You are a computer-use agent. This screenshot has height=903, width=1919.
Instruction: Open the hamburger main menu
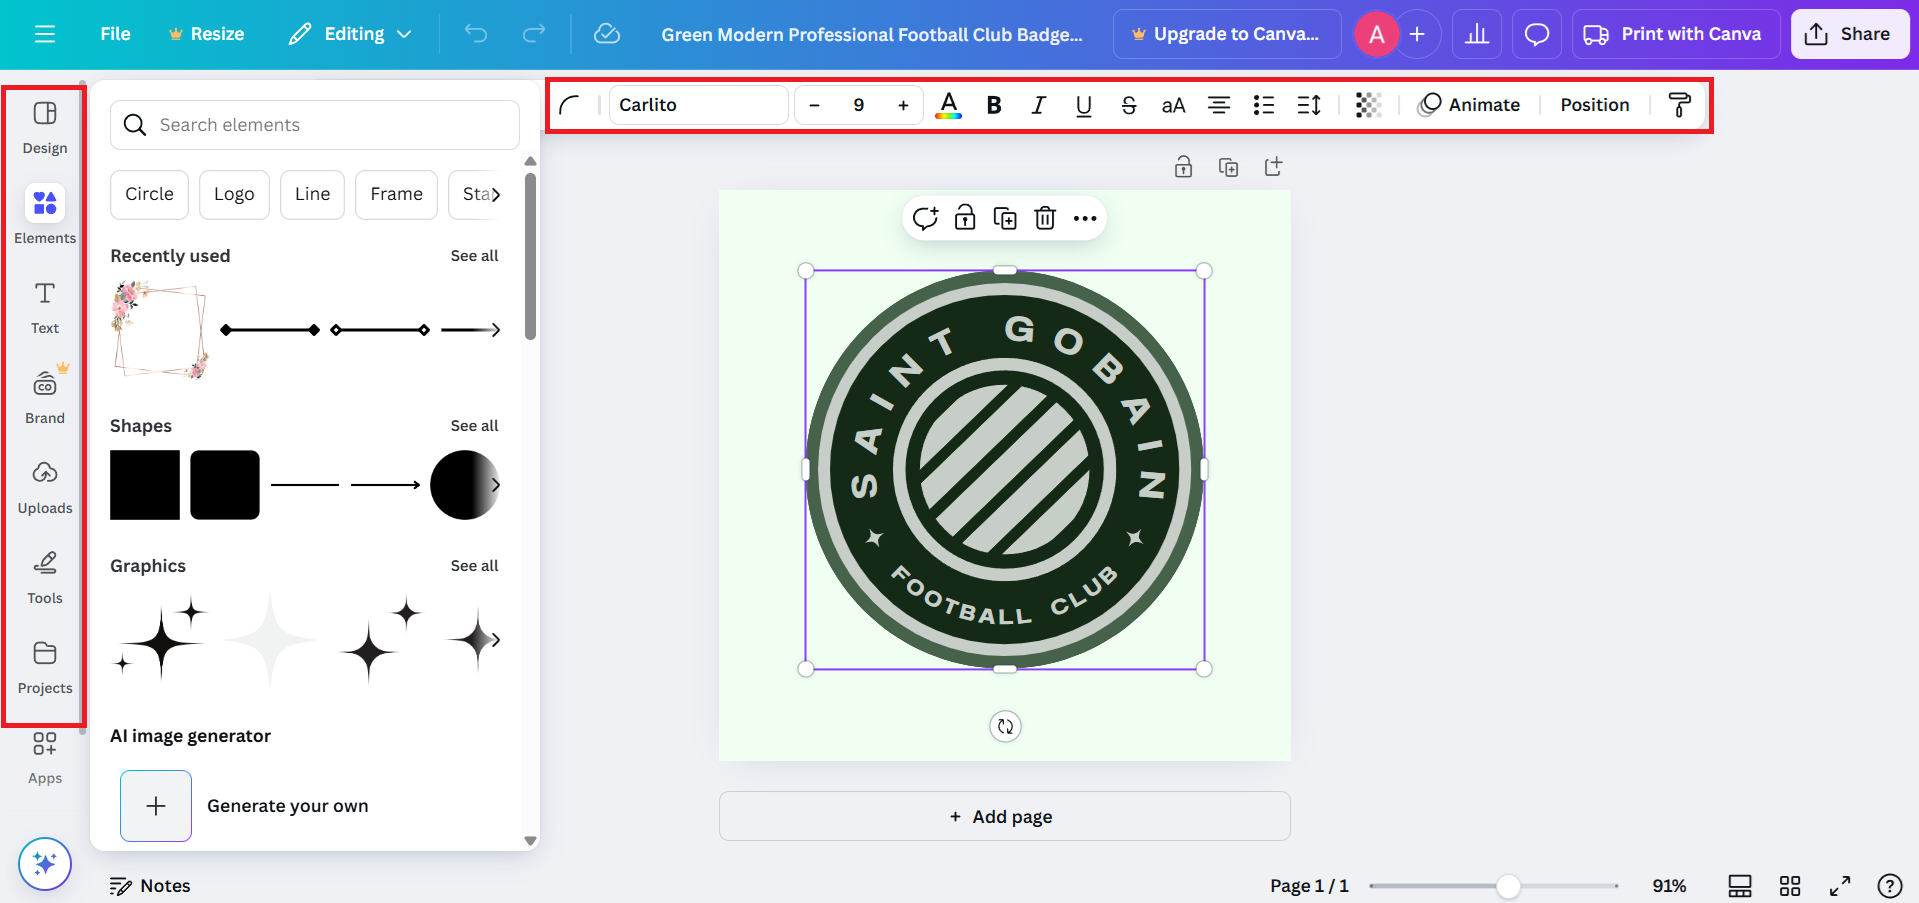45,34
